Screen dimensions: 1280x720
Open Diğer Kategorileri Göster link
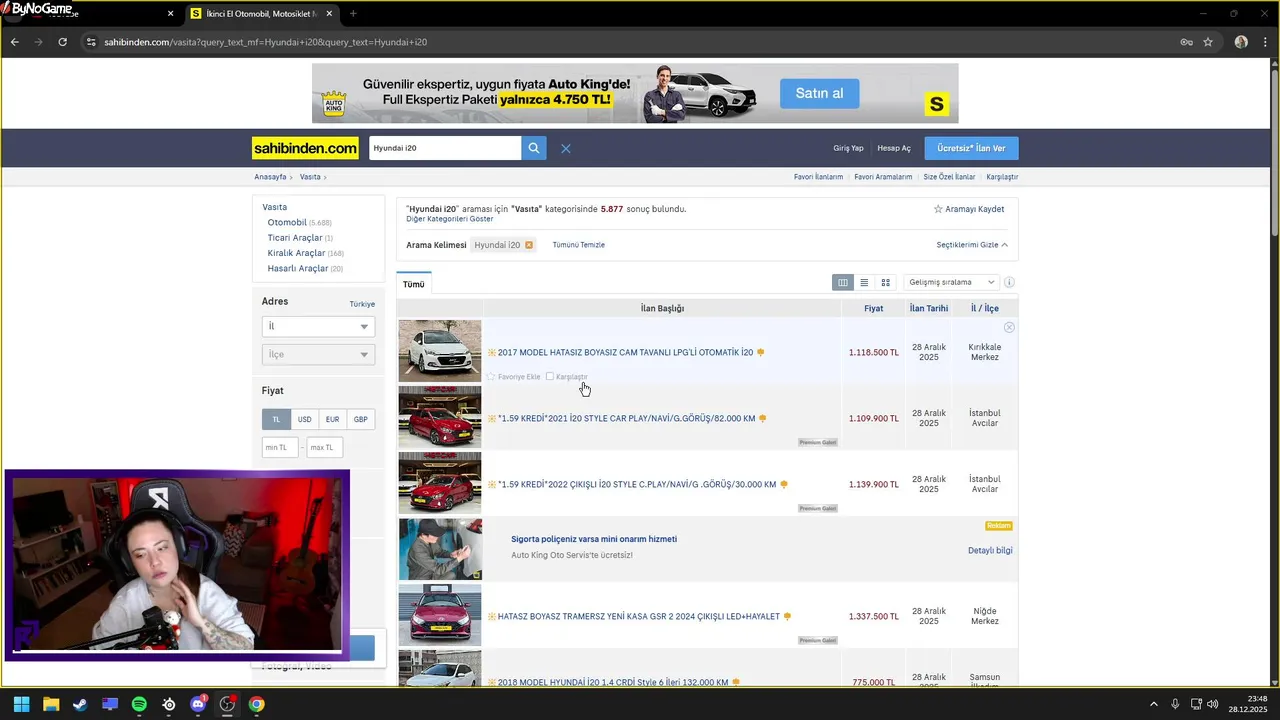coord(449,219)
